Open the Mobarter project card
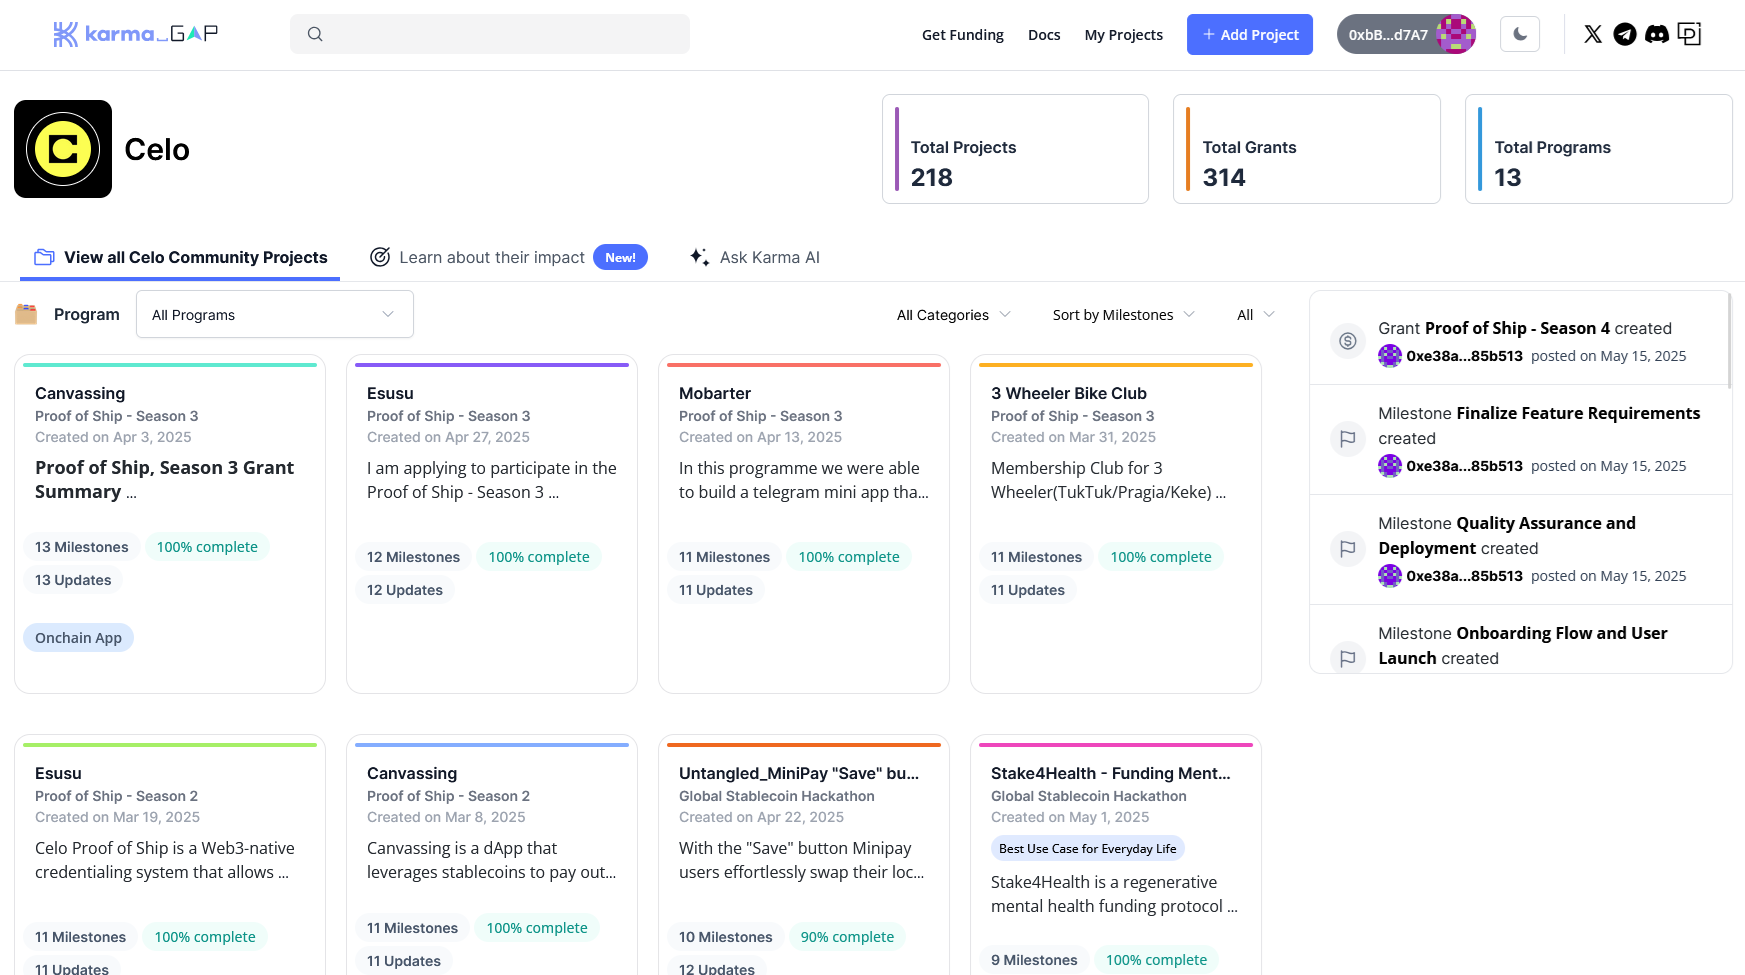Screen dimensions: 1745x975 804,524
